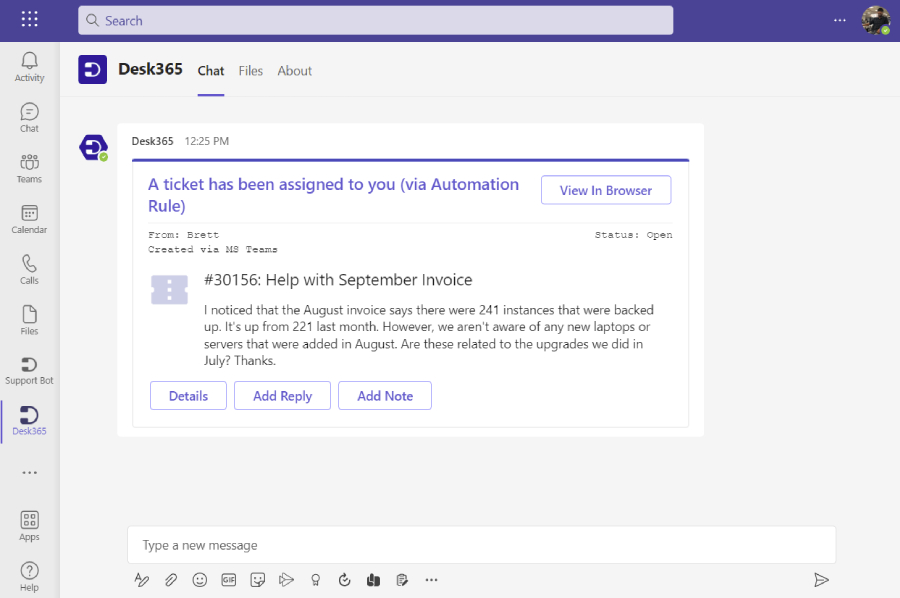The width and height of the screenshot is (900, 598).
Task: Click the Status: Open text
Action: [x=634, y=235]
